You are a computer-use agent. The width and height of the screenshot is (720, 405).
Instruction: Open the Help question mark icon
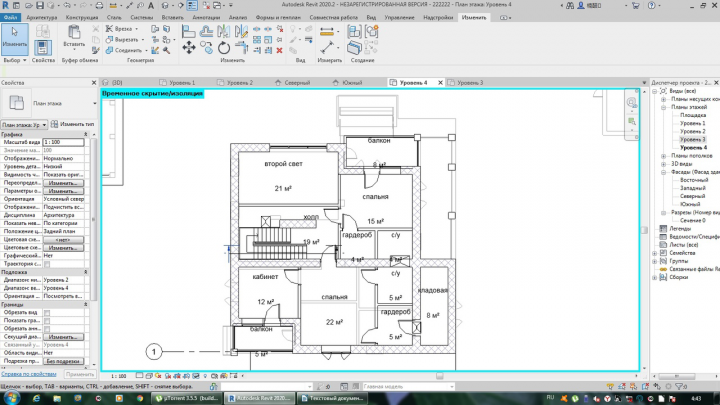pos(652,6)
